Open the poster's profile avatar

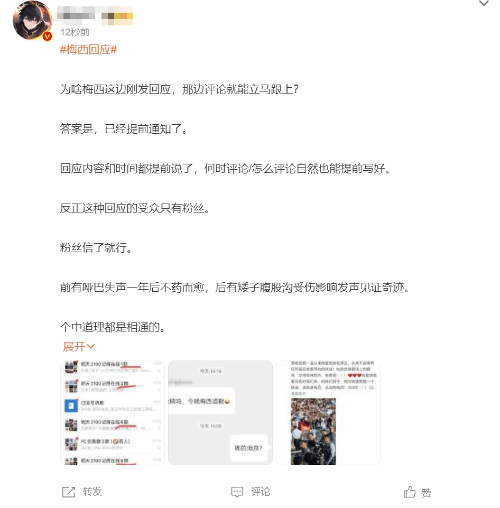point(32,20)
